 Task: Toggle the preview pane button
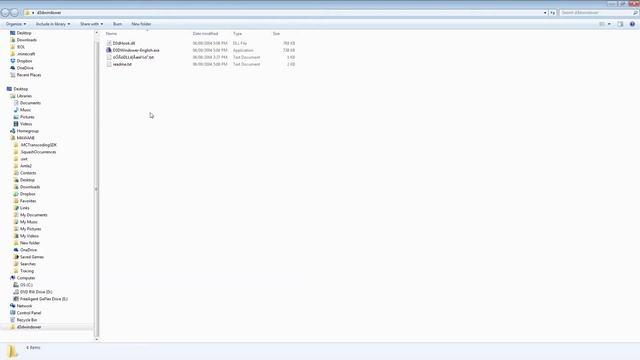click(x=620, y=24)
